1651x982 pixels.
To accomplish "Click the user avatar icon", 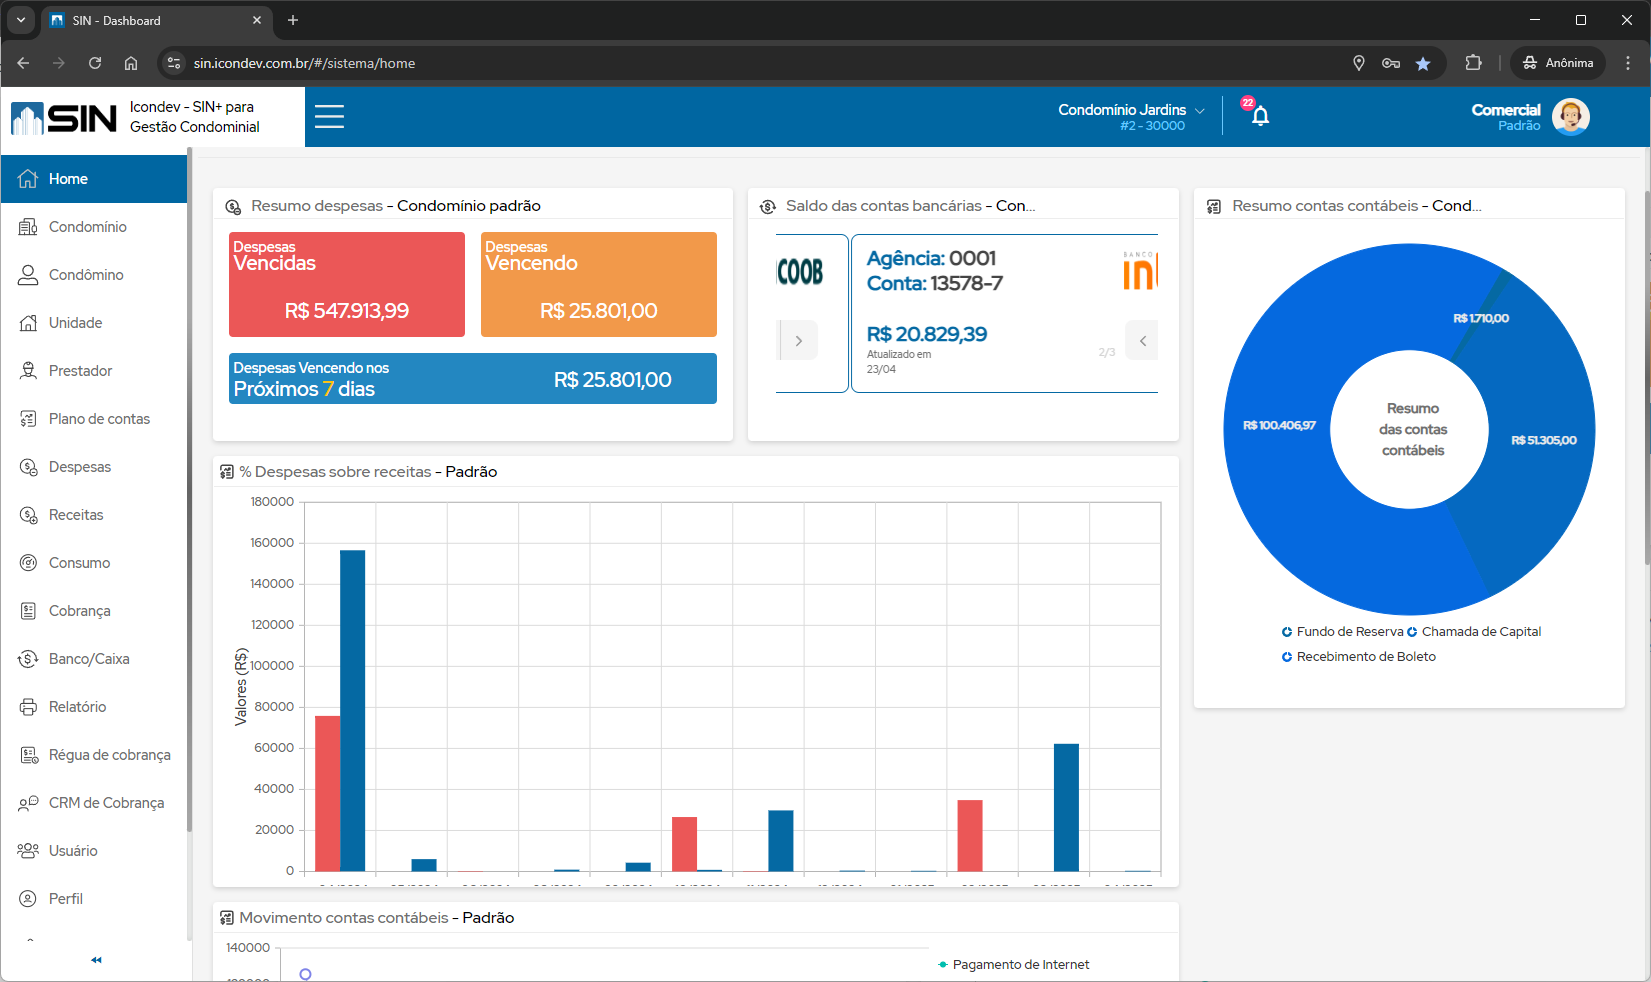I will tap(1570, 117).
